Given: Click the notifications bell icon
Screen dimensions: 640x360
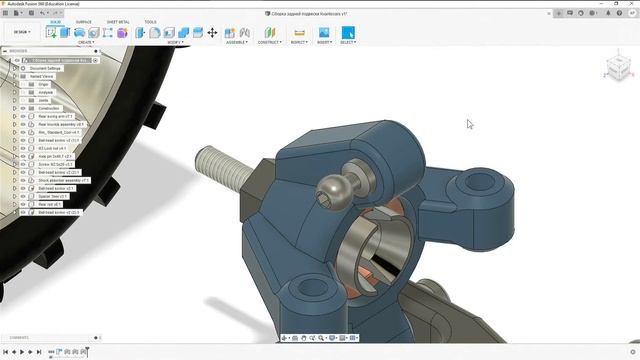Looking at the screenshot, I should (x=608, y=13).
